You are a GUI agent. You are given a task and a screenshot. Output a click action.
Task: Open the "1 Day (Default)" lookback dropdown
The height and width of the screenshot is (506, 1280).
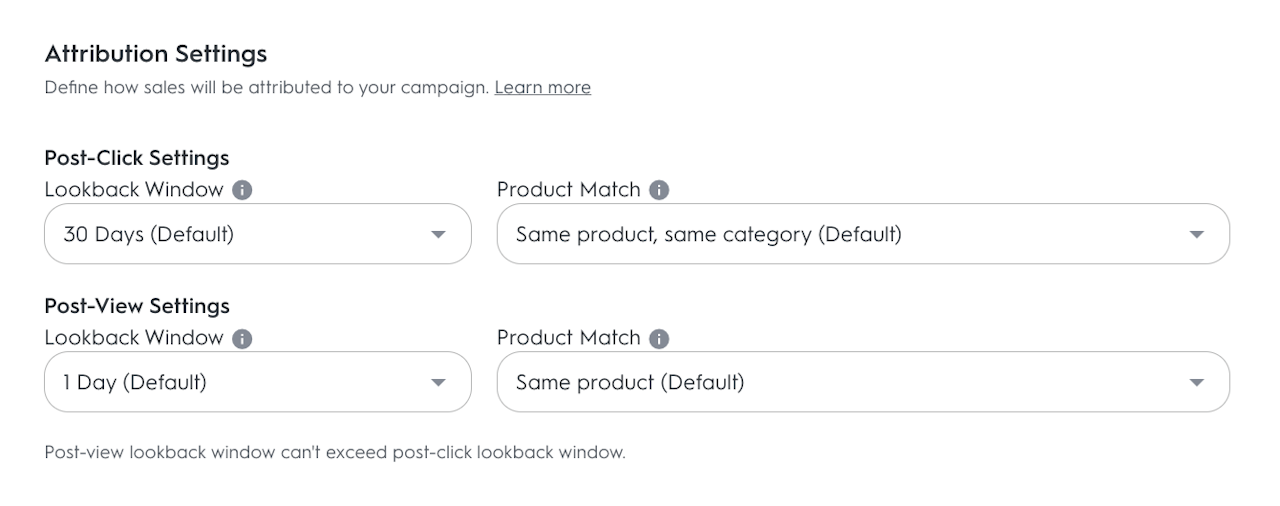pos(257,382)
